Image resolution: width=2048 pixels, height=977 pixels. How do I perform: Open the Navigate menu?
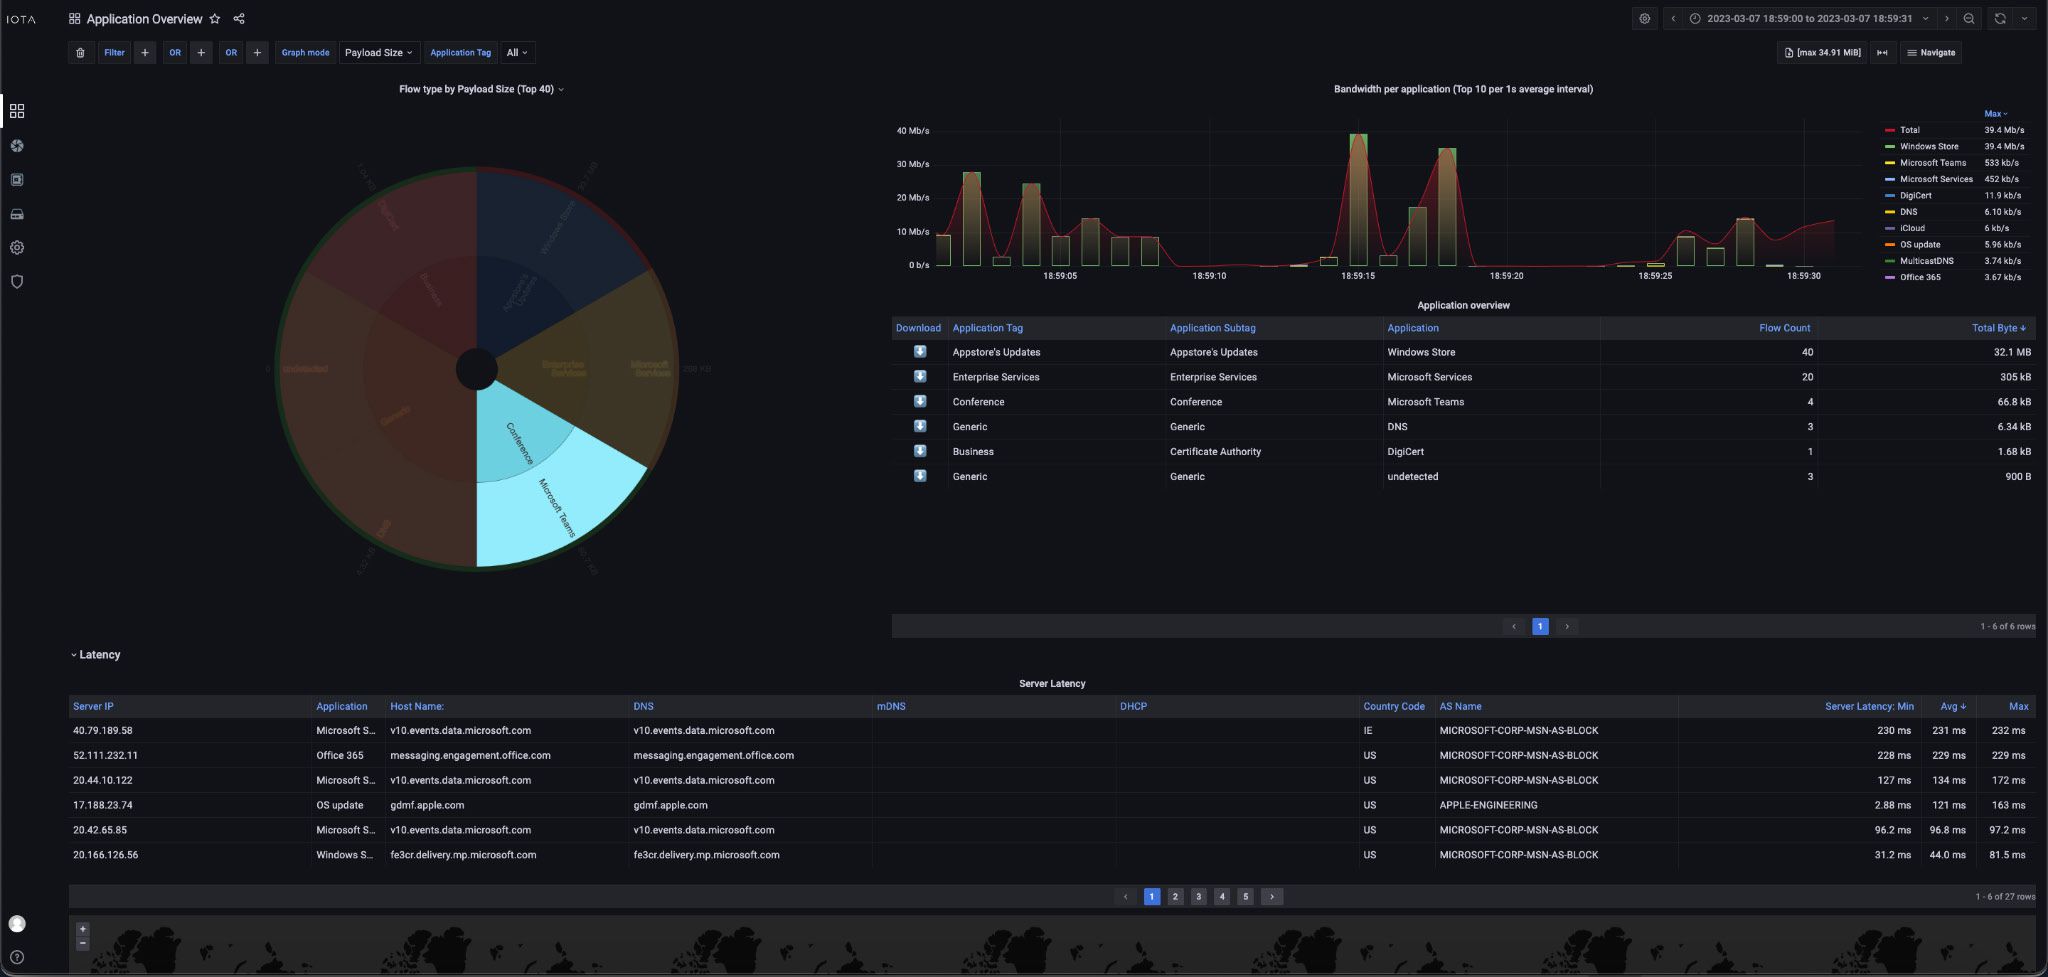click(x=1931, y=53)
